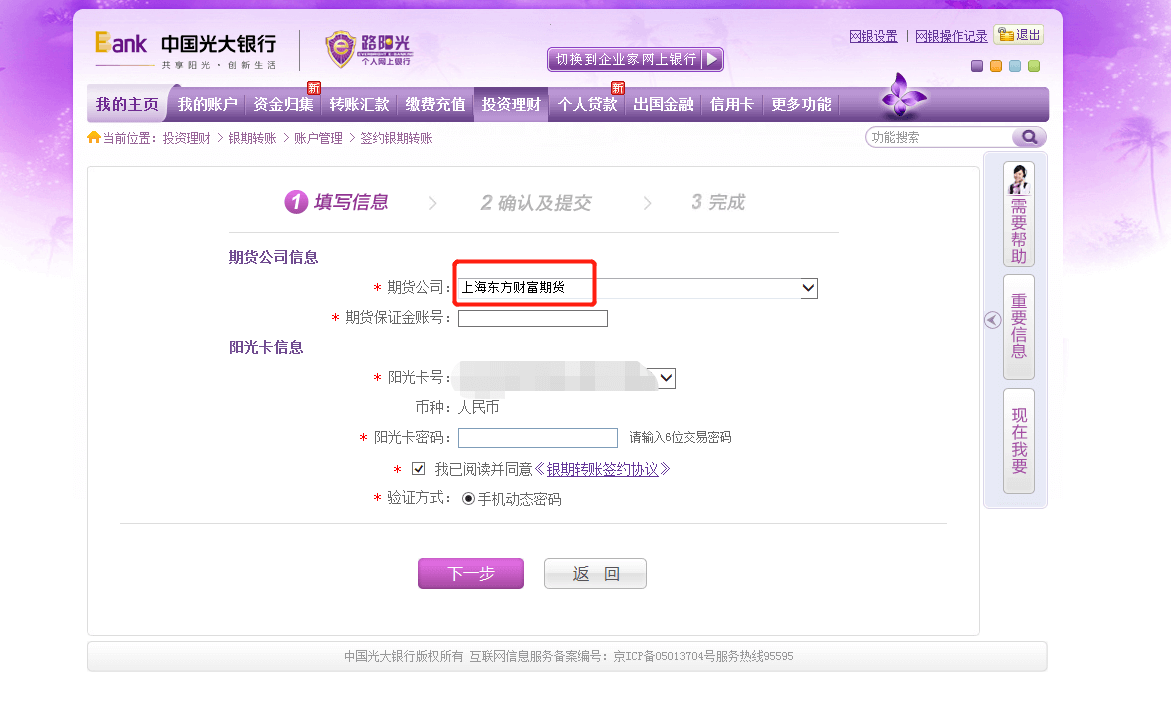Click the 下一步 button
The image size is (1171, 701).
point(470,573)
